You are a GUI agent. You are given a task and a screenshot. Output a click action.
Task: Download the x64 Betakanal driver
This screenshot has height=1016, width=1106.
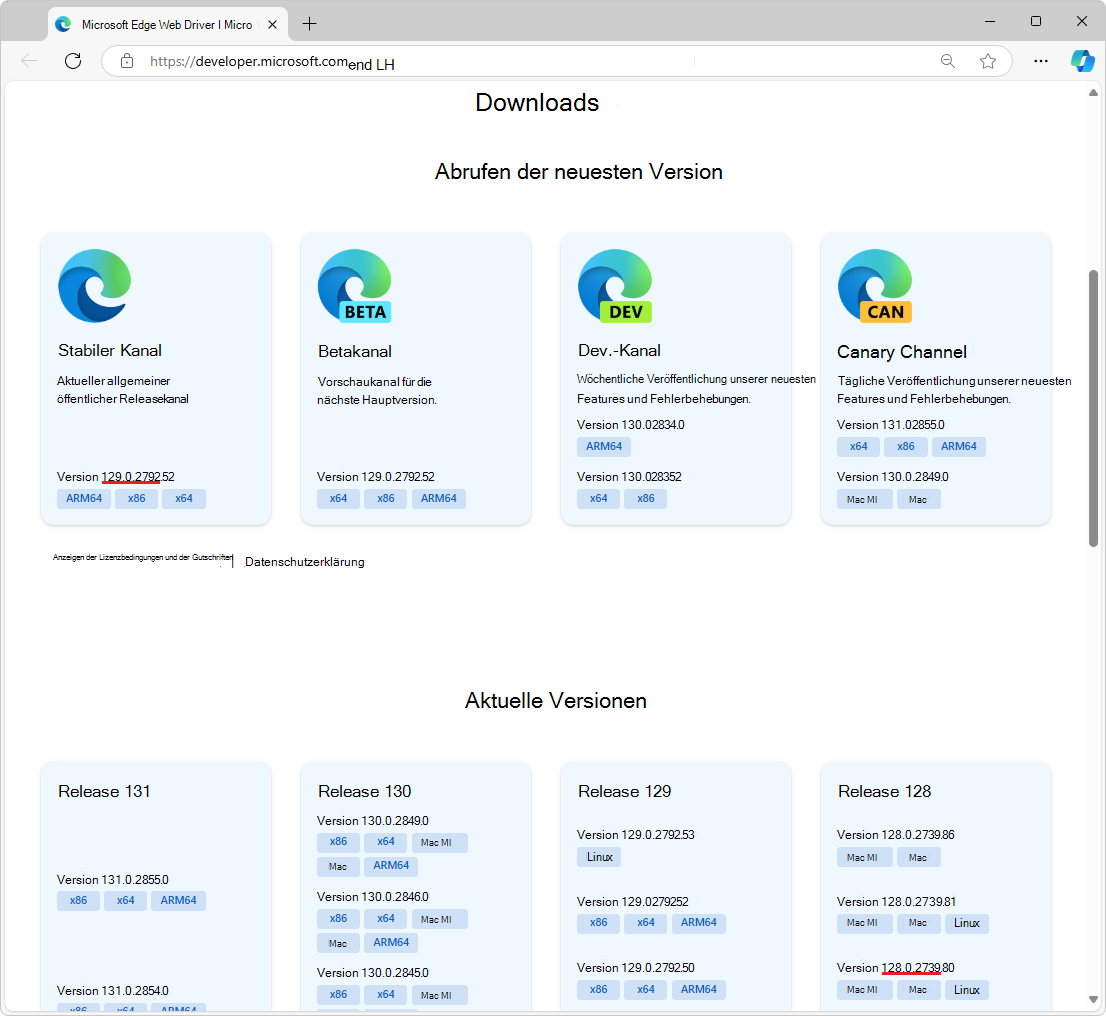[338, 498]
